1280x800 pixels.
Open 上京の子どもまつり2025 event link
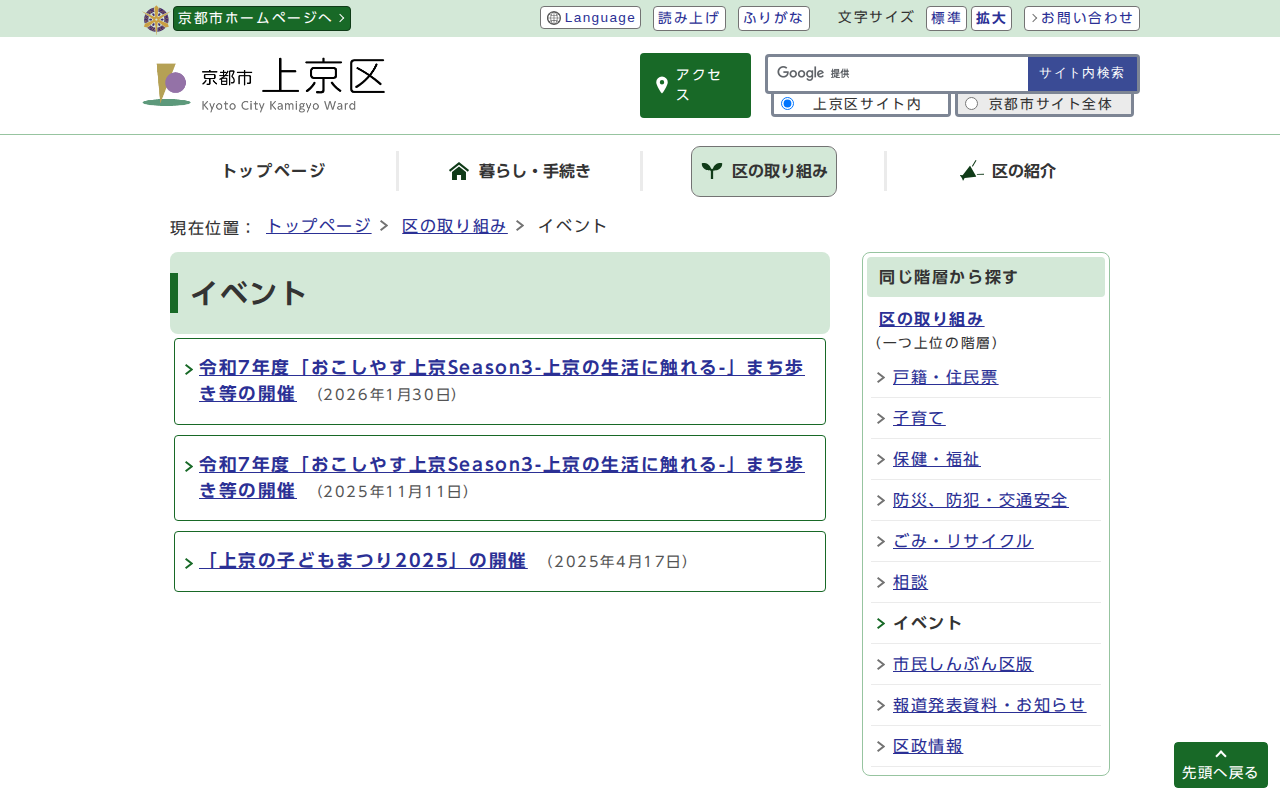coord(363,561)
